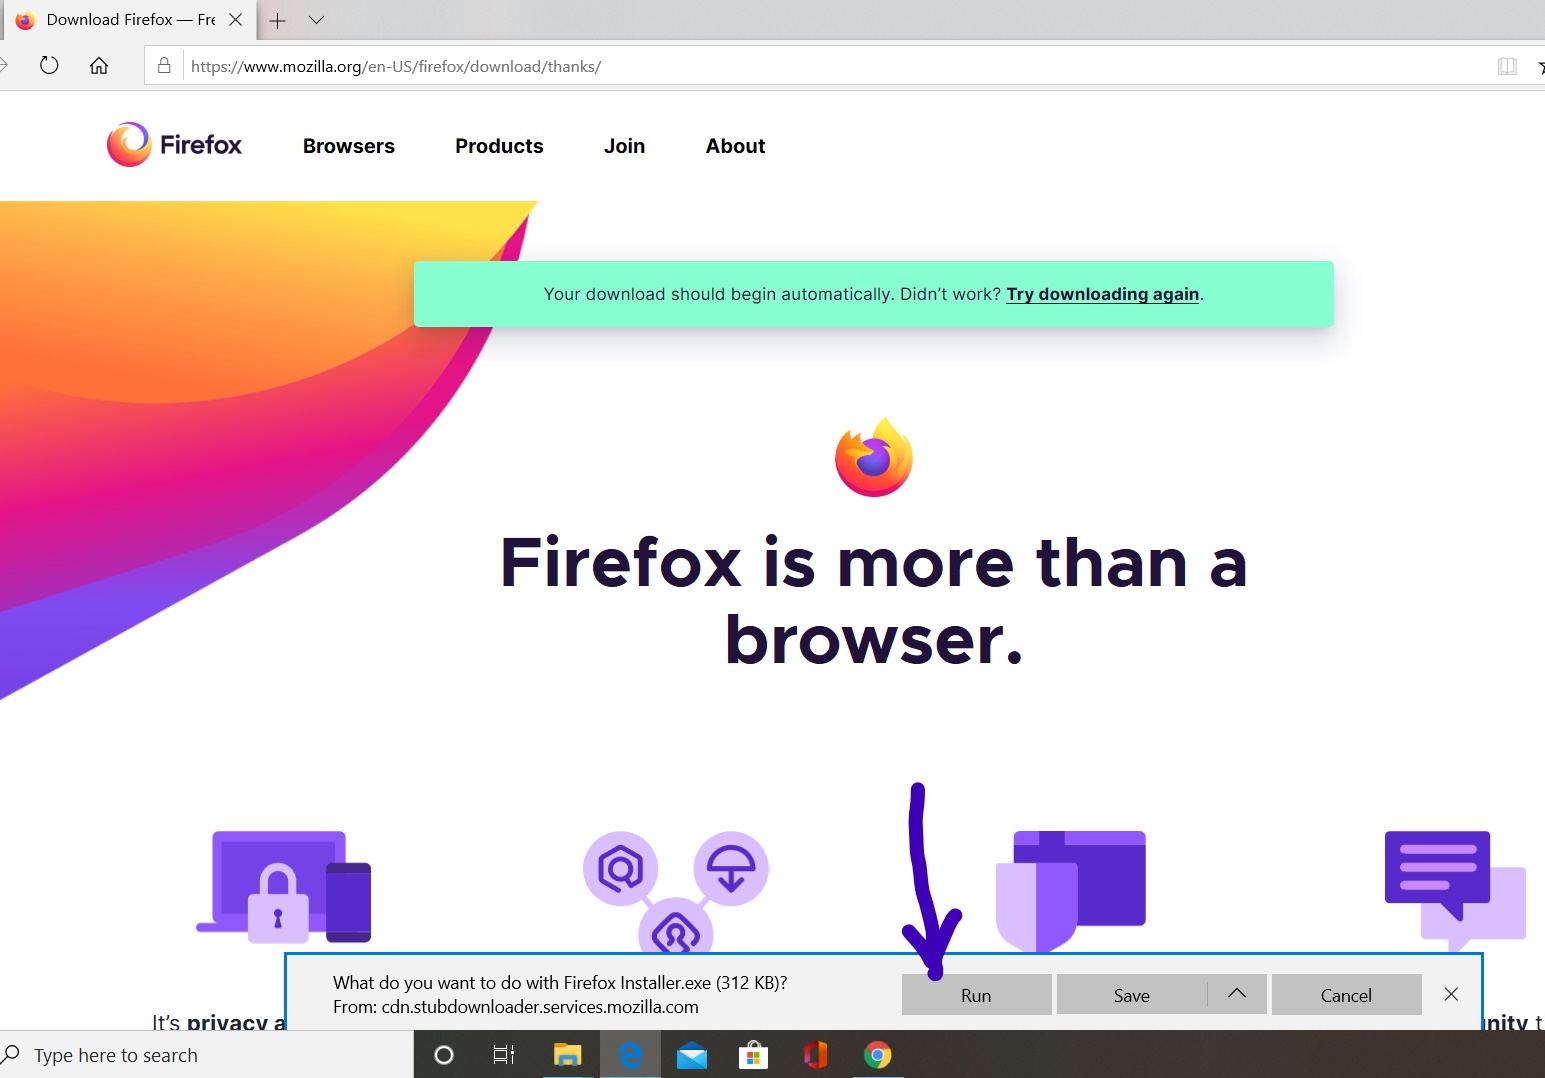This screenshot has height=1078, width=1545.
Task: Open File Explorer from taskbar
Action: [568, 1055]
